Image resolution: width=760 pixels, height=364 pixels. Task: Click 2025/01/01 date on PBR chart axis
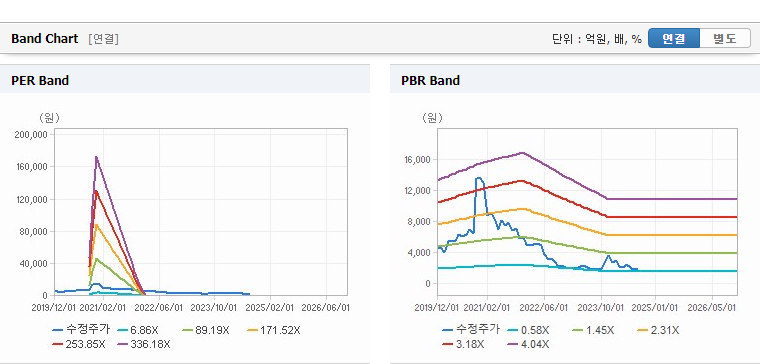point(655,308)
